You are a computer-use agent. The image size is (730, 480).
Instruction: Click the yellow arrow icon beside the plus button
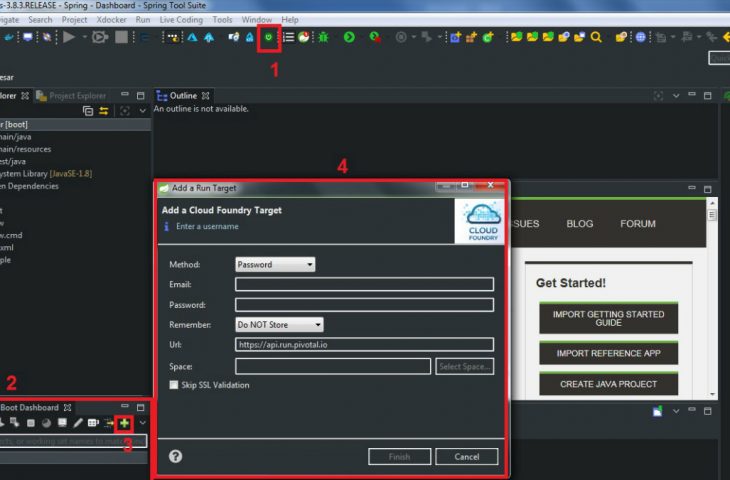tap(109, 423)
